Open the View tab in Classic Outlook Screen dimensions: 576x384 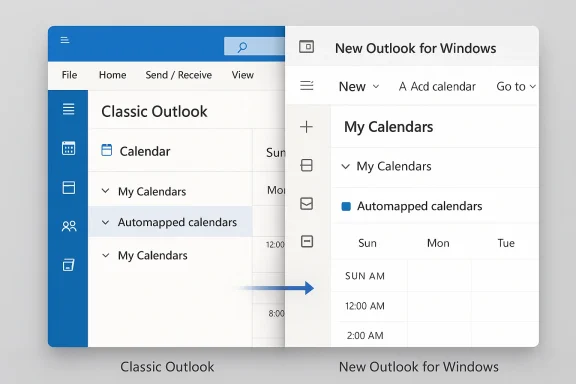(x=242, y=75)
